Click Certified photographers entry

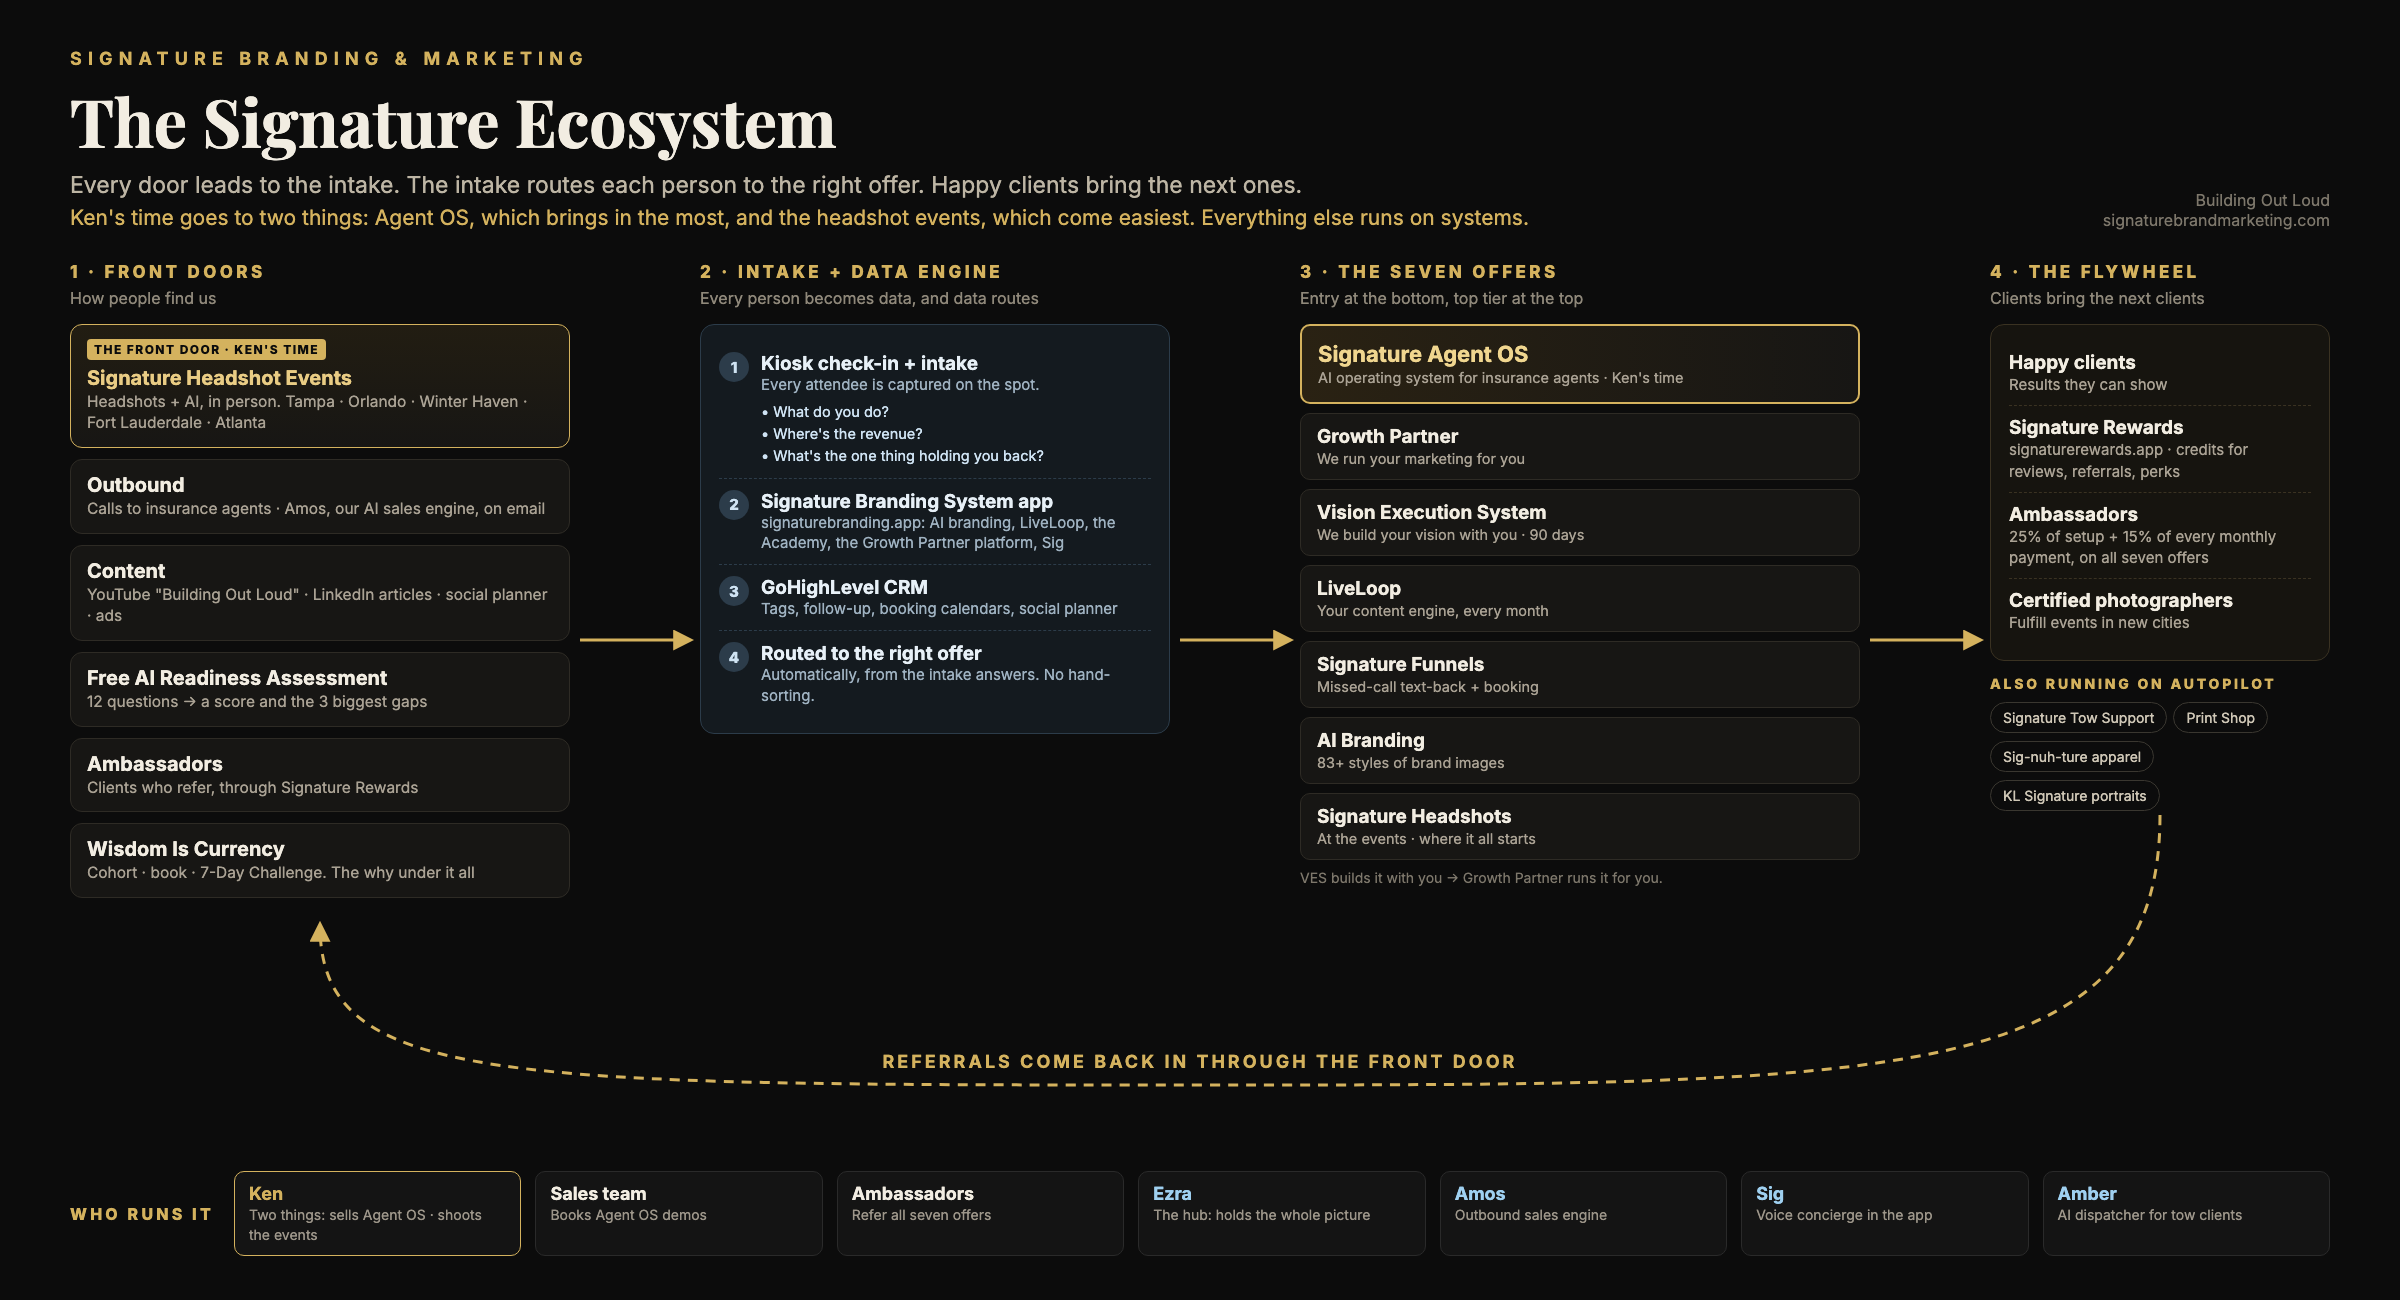pos(2160,610)
